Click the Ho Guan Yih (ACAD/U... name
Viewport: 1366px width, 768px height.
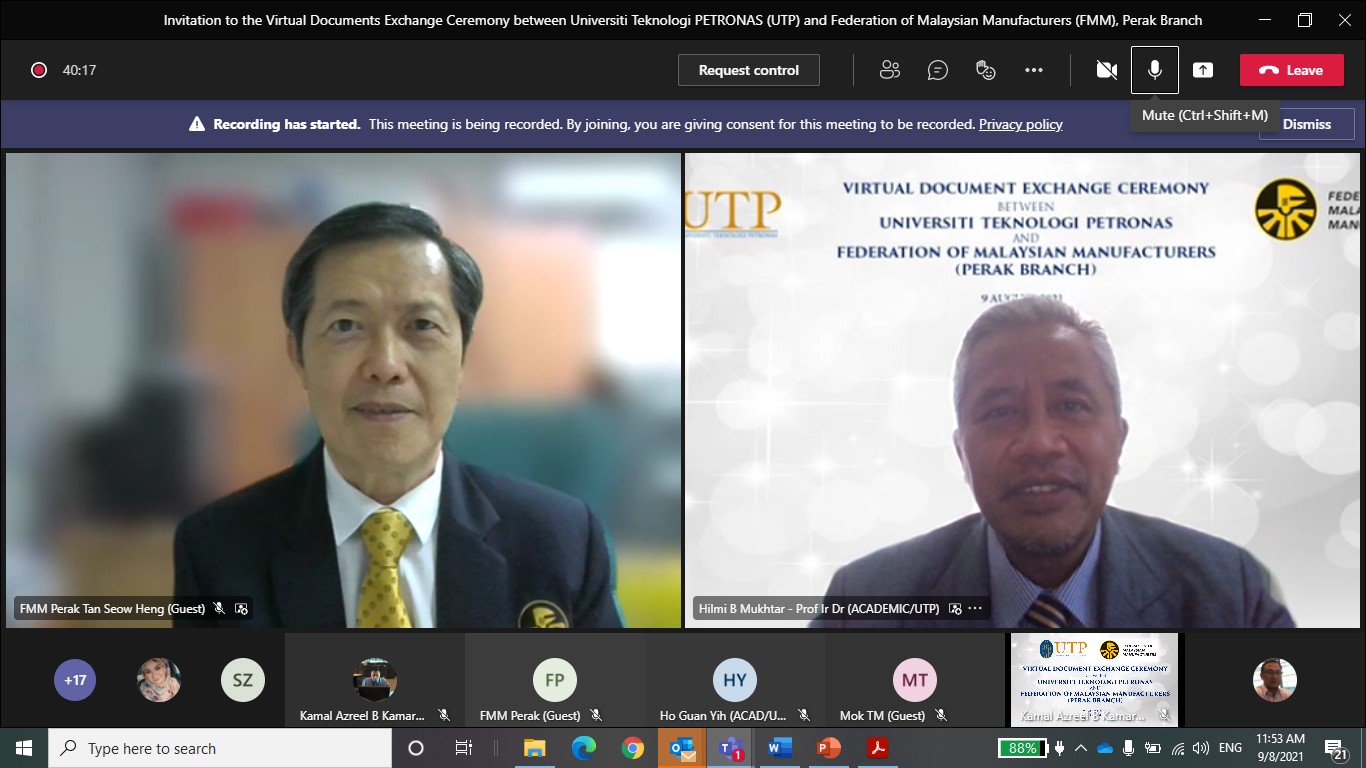[x=723, y=716]
